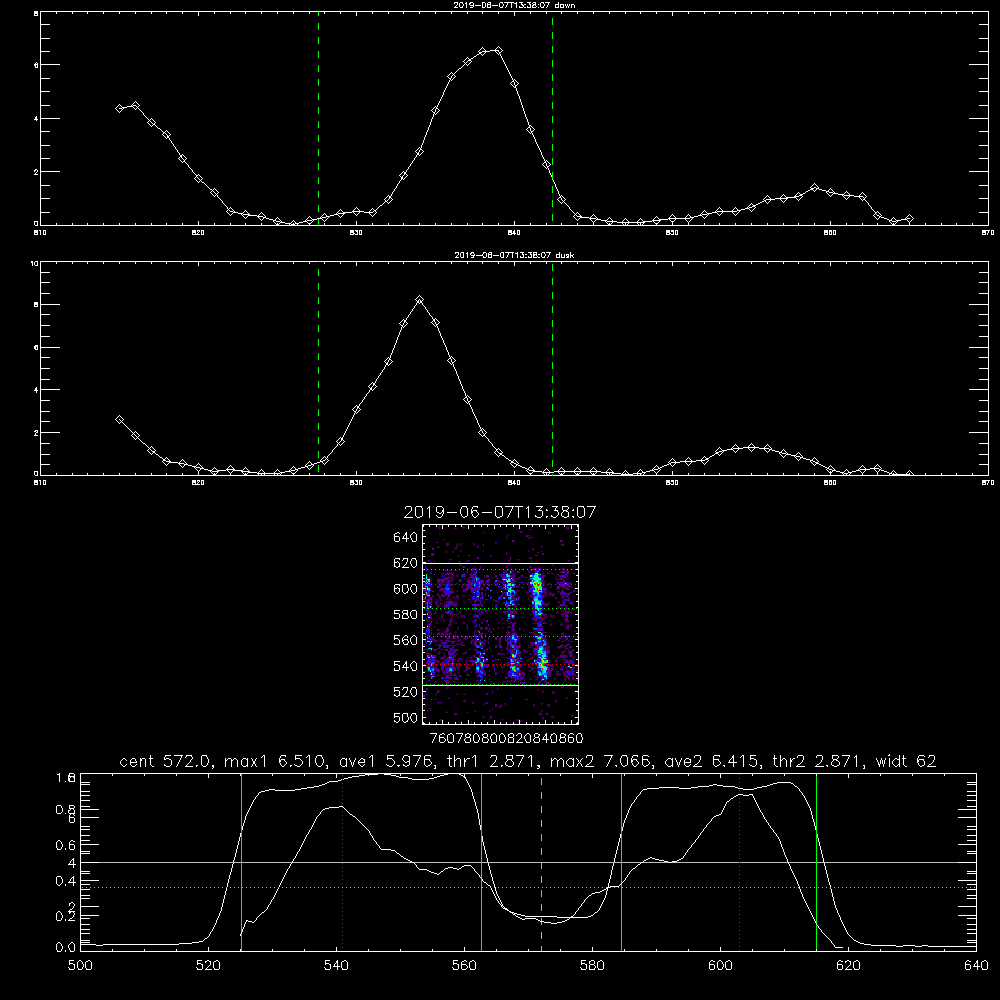
Task: Click x-axis label "870" of the dawn plot
Action: point(987,233)
